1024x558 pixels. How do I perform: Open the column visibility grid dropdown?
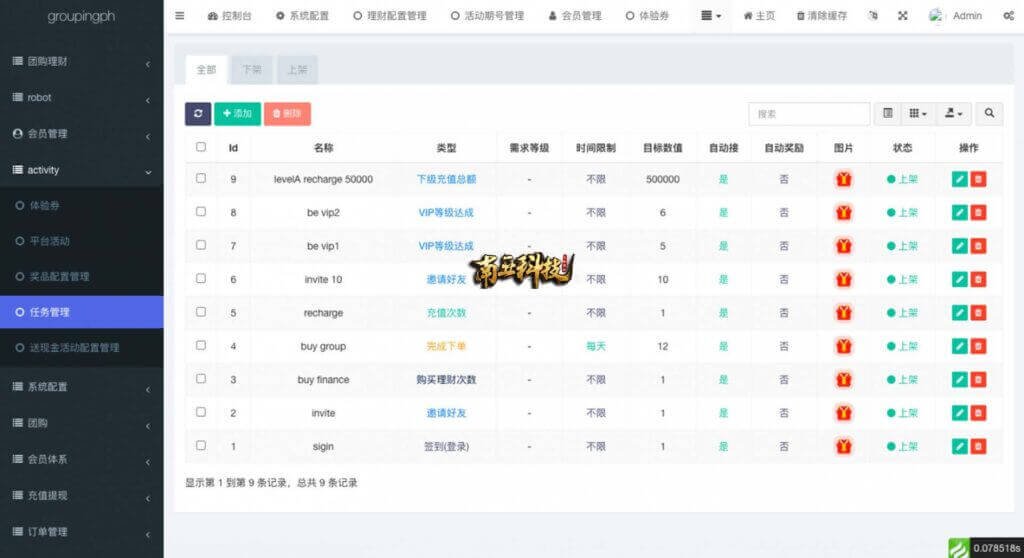point(917,114)
